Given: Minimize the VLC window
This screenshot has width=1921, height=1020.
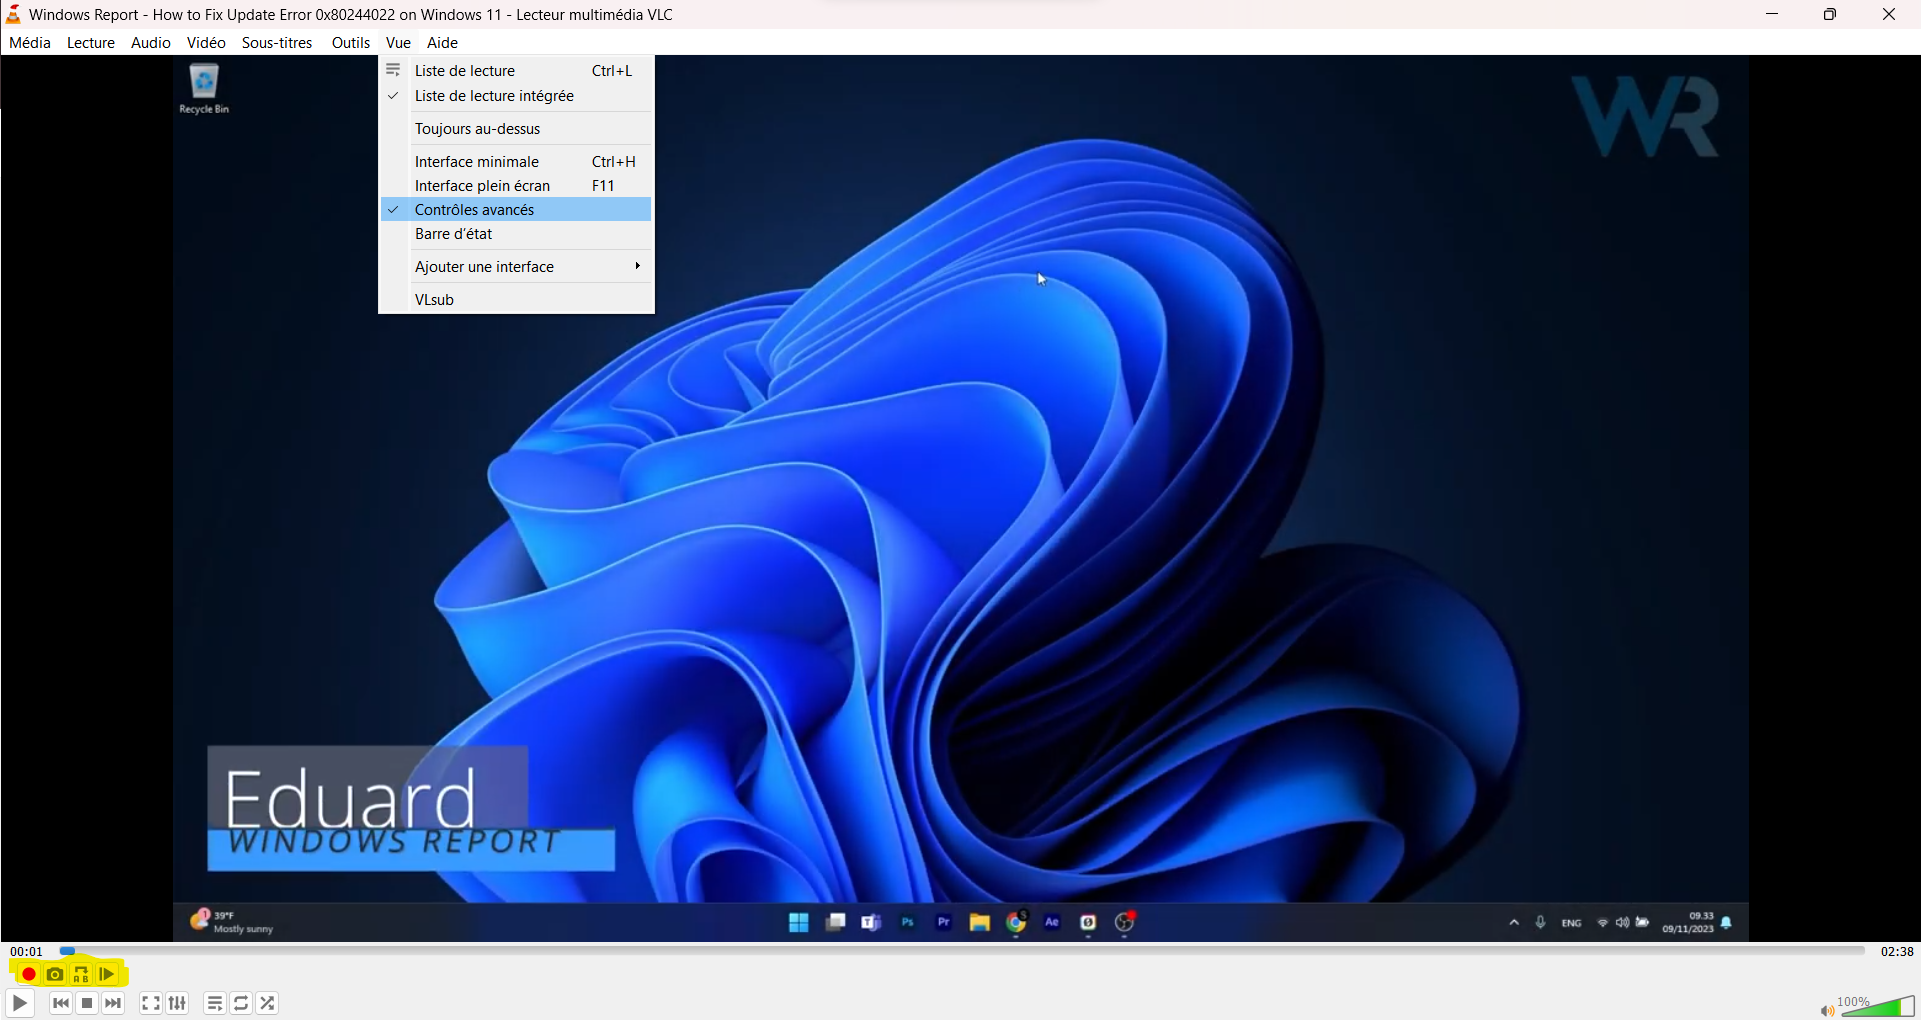Looking at the screenshot, I should pos(1772,14).
